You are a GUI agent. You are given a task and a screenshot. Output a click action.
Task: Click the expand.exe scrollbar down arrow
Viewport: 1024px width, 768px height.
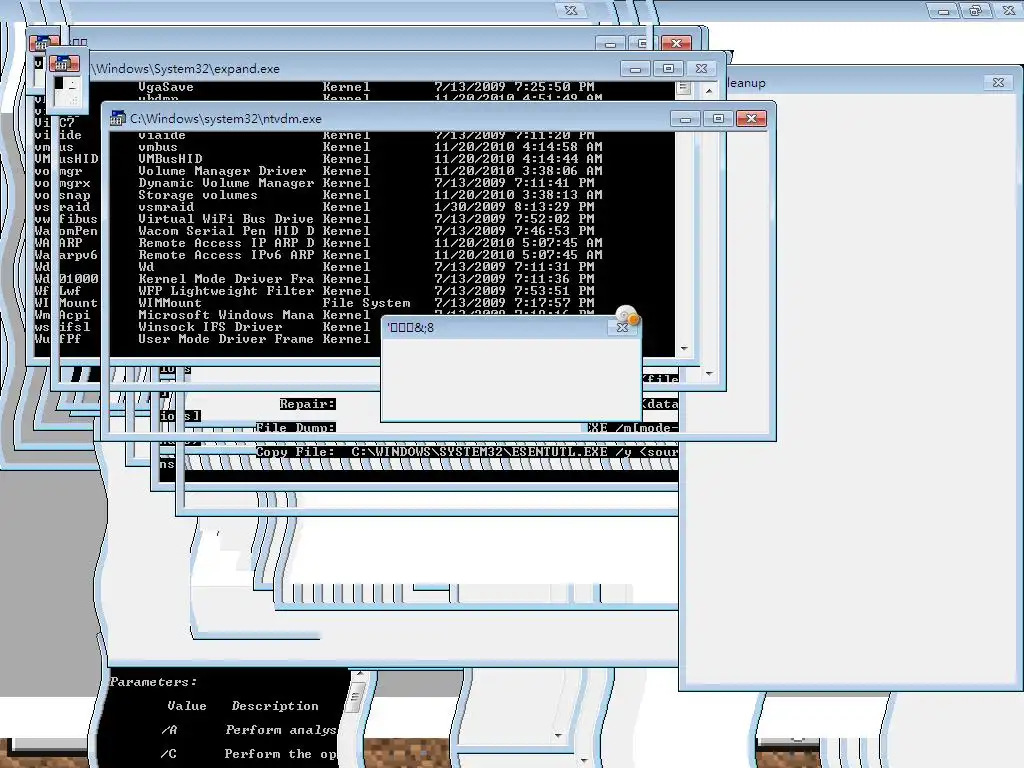(709, 374)
